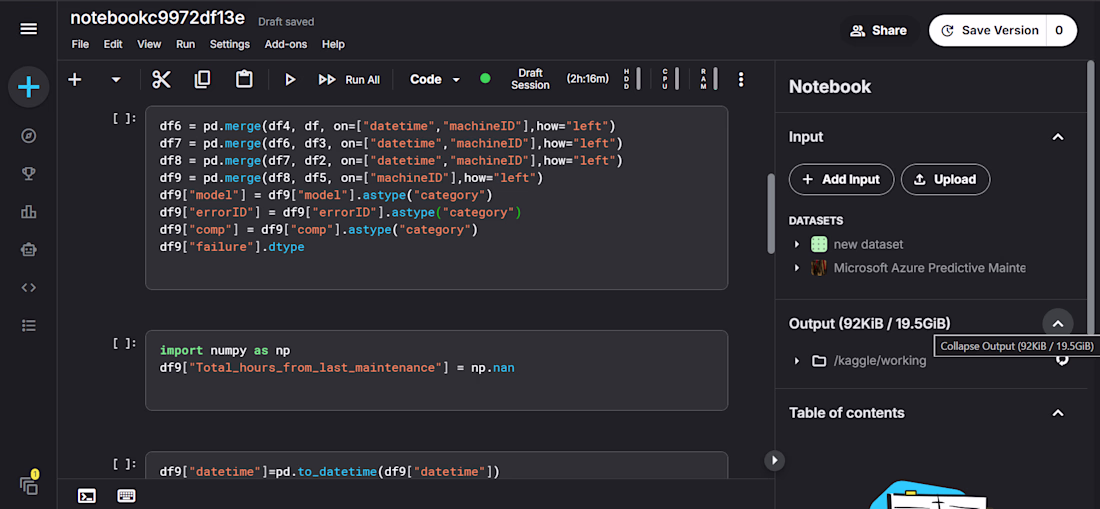Click the RAM usage indicator
This screenshot has width=1100, height=509.
pos(708,79)
